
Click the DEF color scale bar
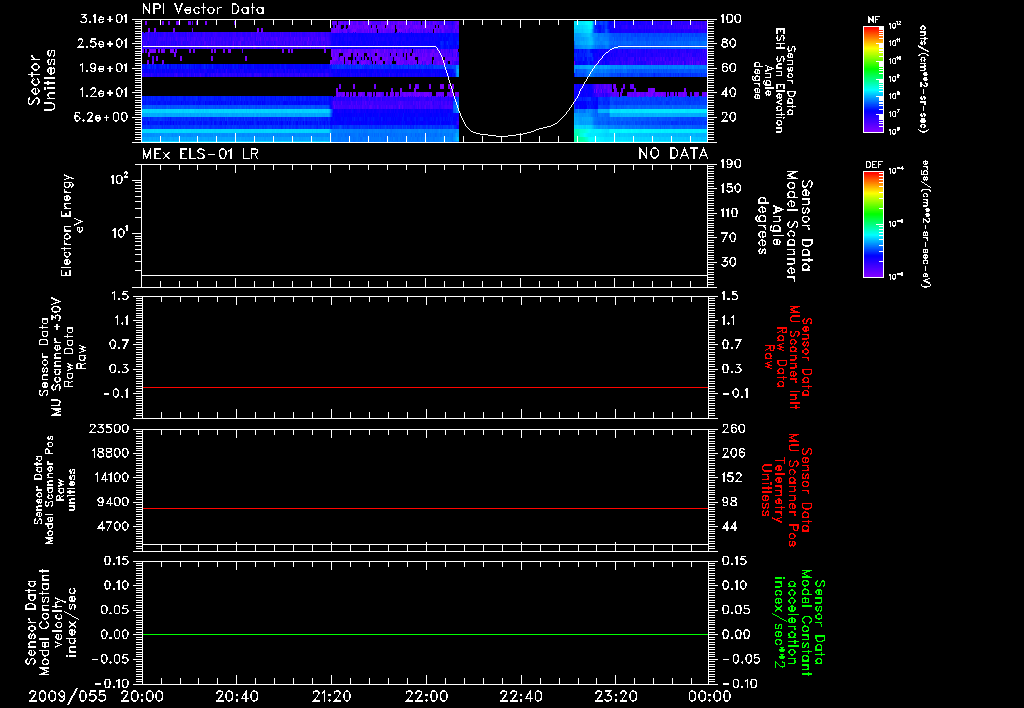coord(869,224)
